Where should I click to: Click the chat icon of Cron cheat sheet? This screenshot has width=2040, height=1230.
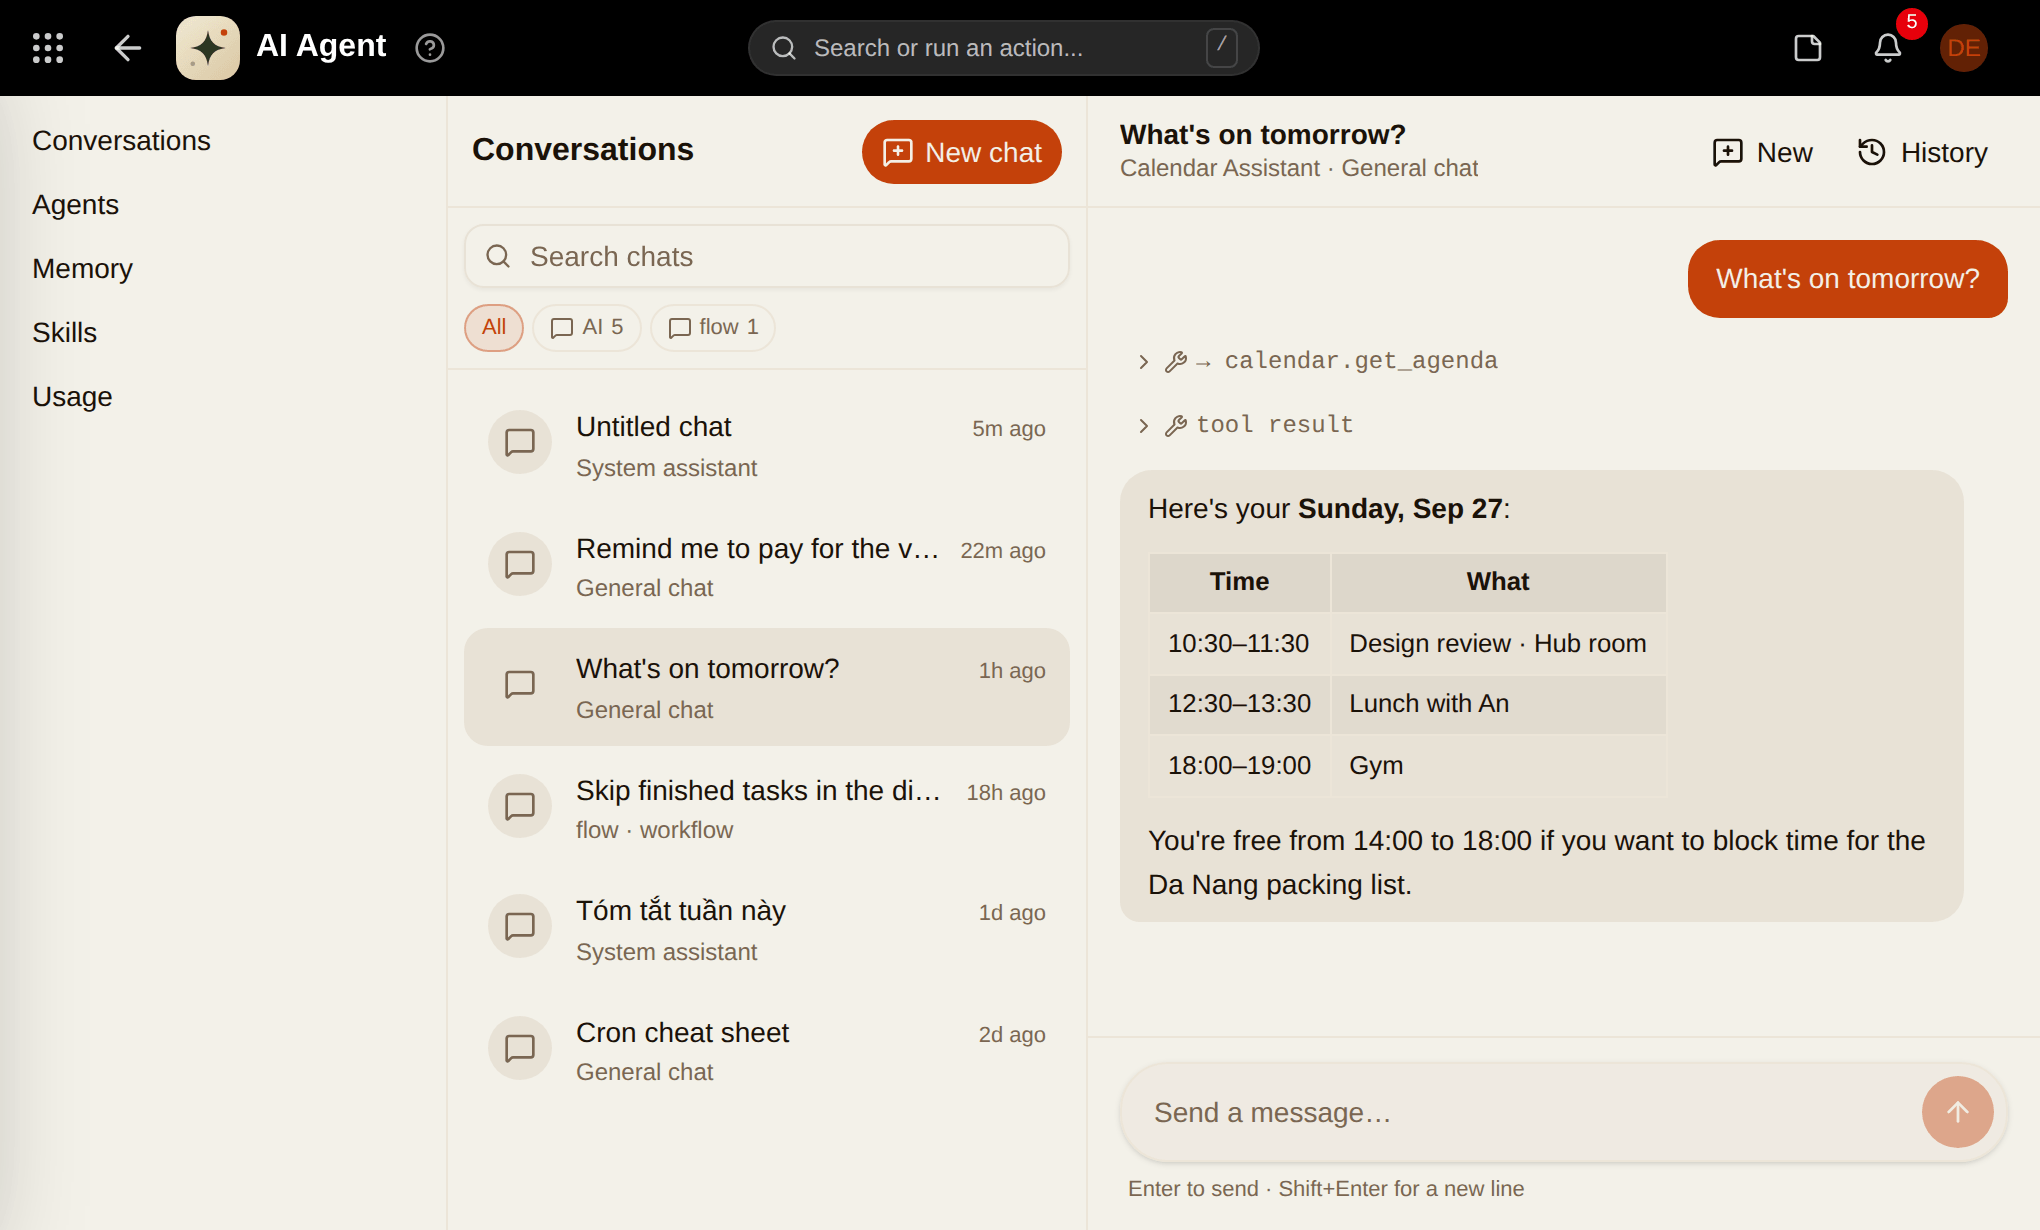(x=520, y=1048)
